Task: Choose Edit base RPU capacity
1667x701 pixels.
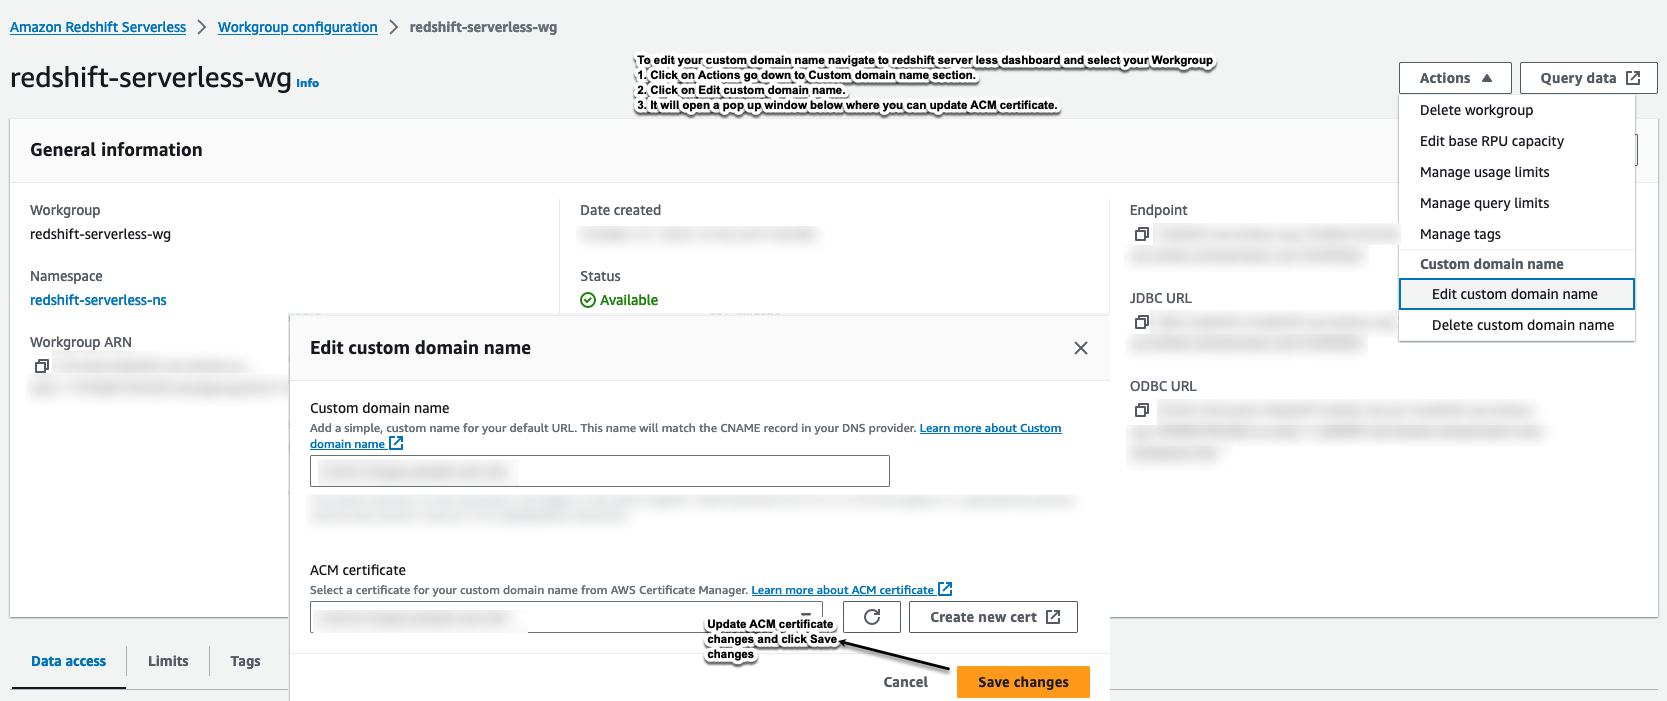Action: pyautogui.click(x=1492, y=141)
